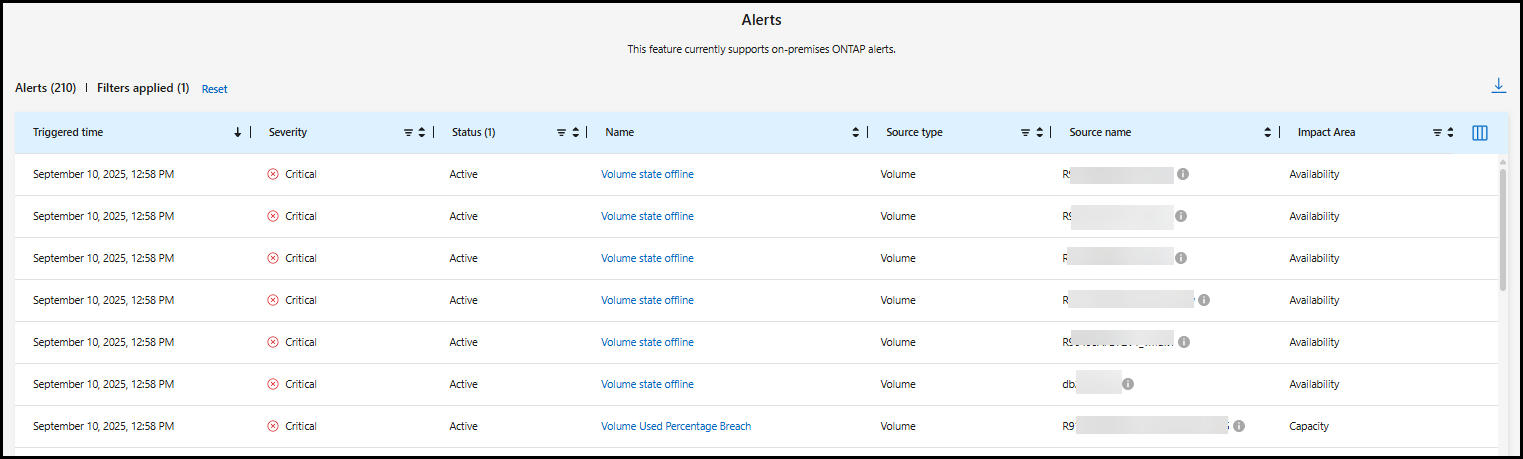
Task: Toggle sort on the Source name column
Action: pos(1268,132)
